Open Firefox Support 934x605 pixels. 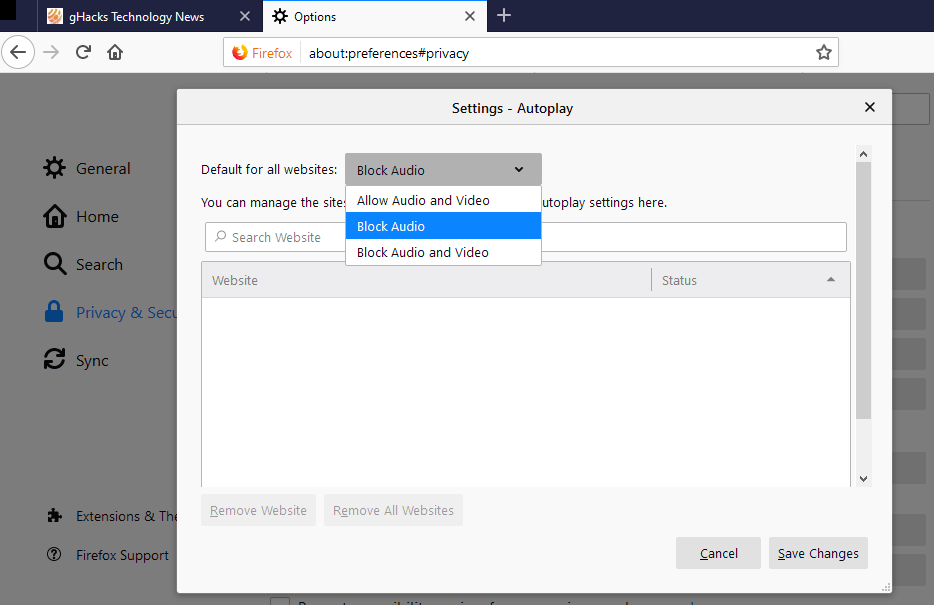click(122, 555)
